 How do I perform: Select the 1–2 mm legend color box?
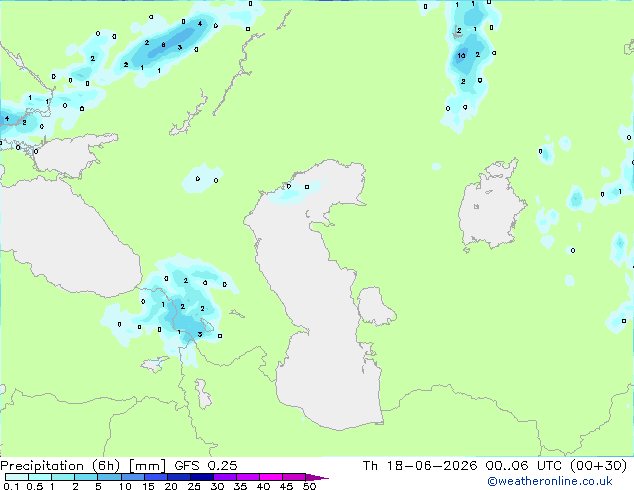(x=63, y=477)
